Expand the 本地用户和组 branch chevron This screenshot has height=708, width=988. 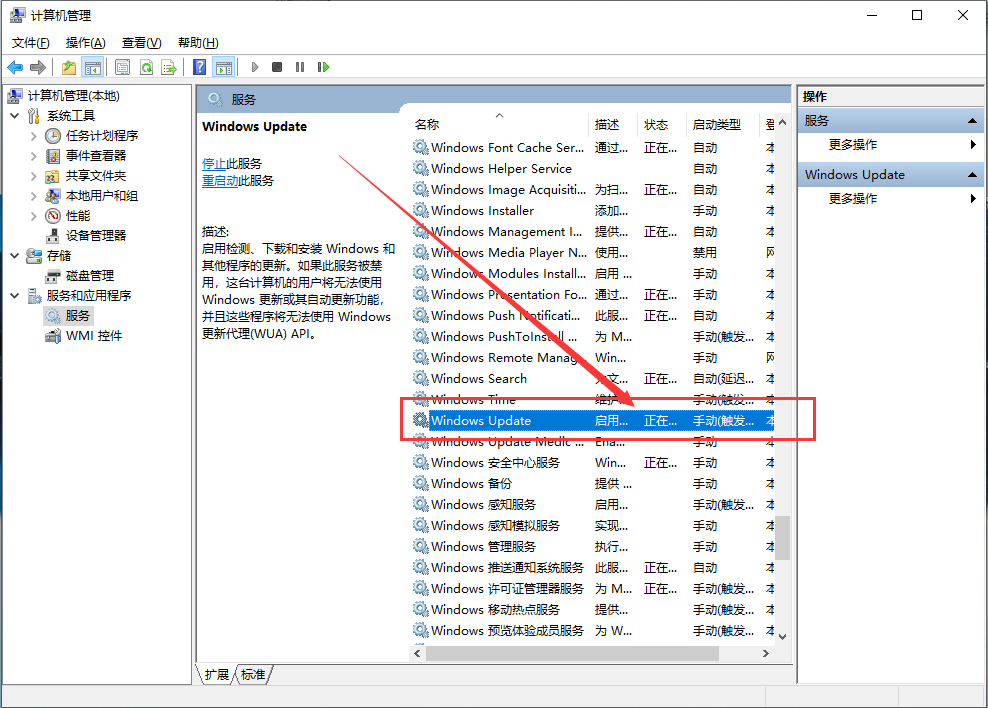click(34, 196)
